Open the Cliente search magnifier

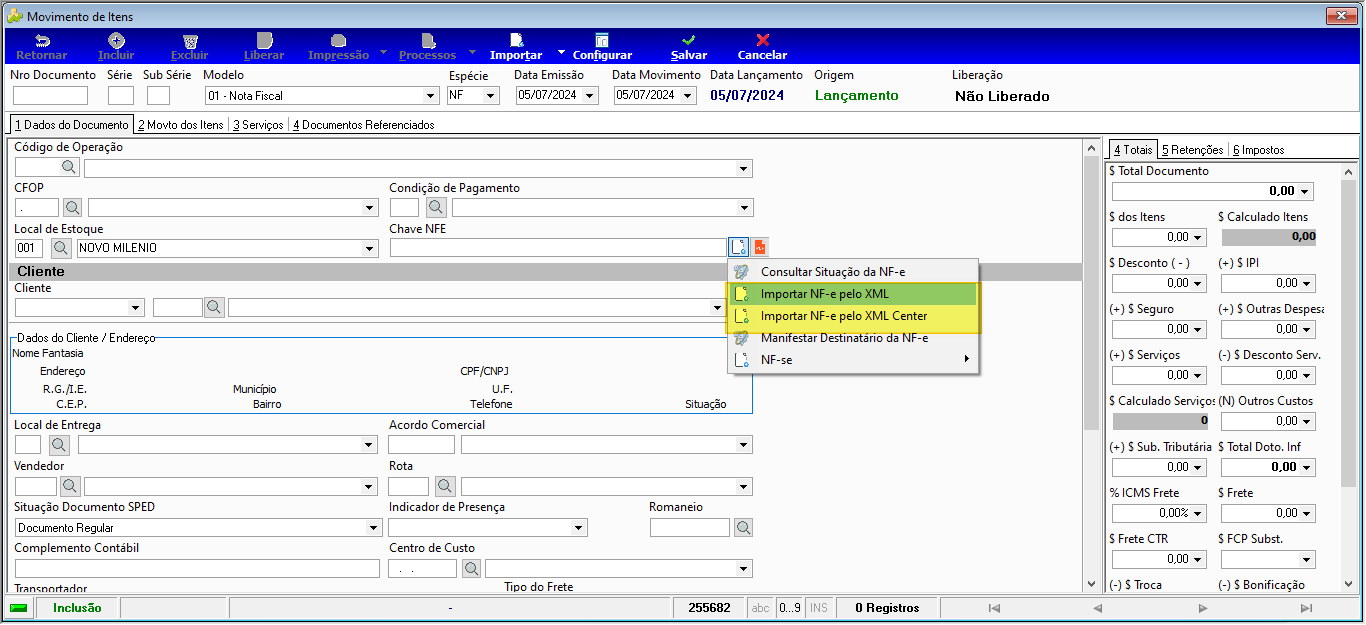tap(214, 308)
